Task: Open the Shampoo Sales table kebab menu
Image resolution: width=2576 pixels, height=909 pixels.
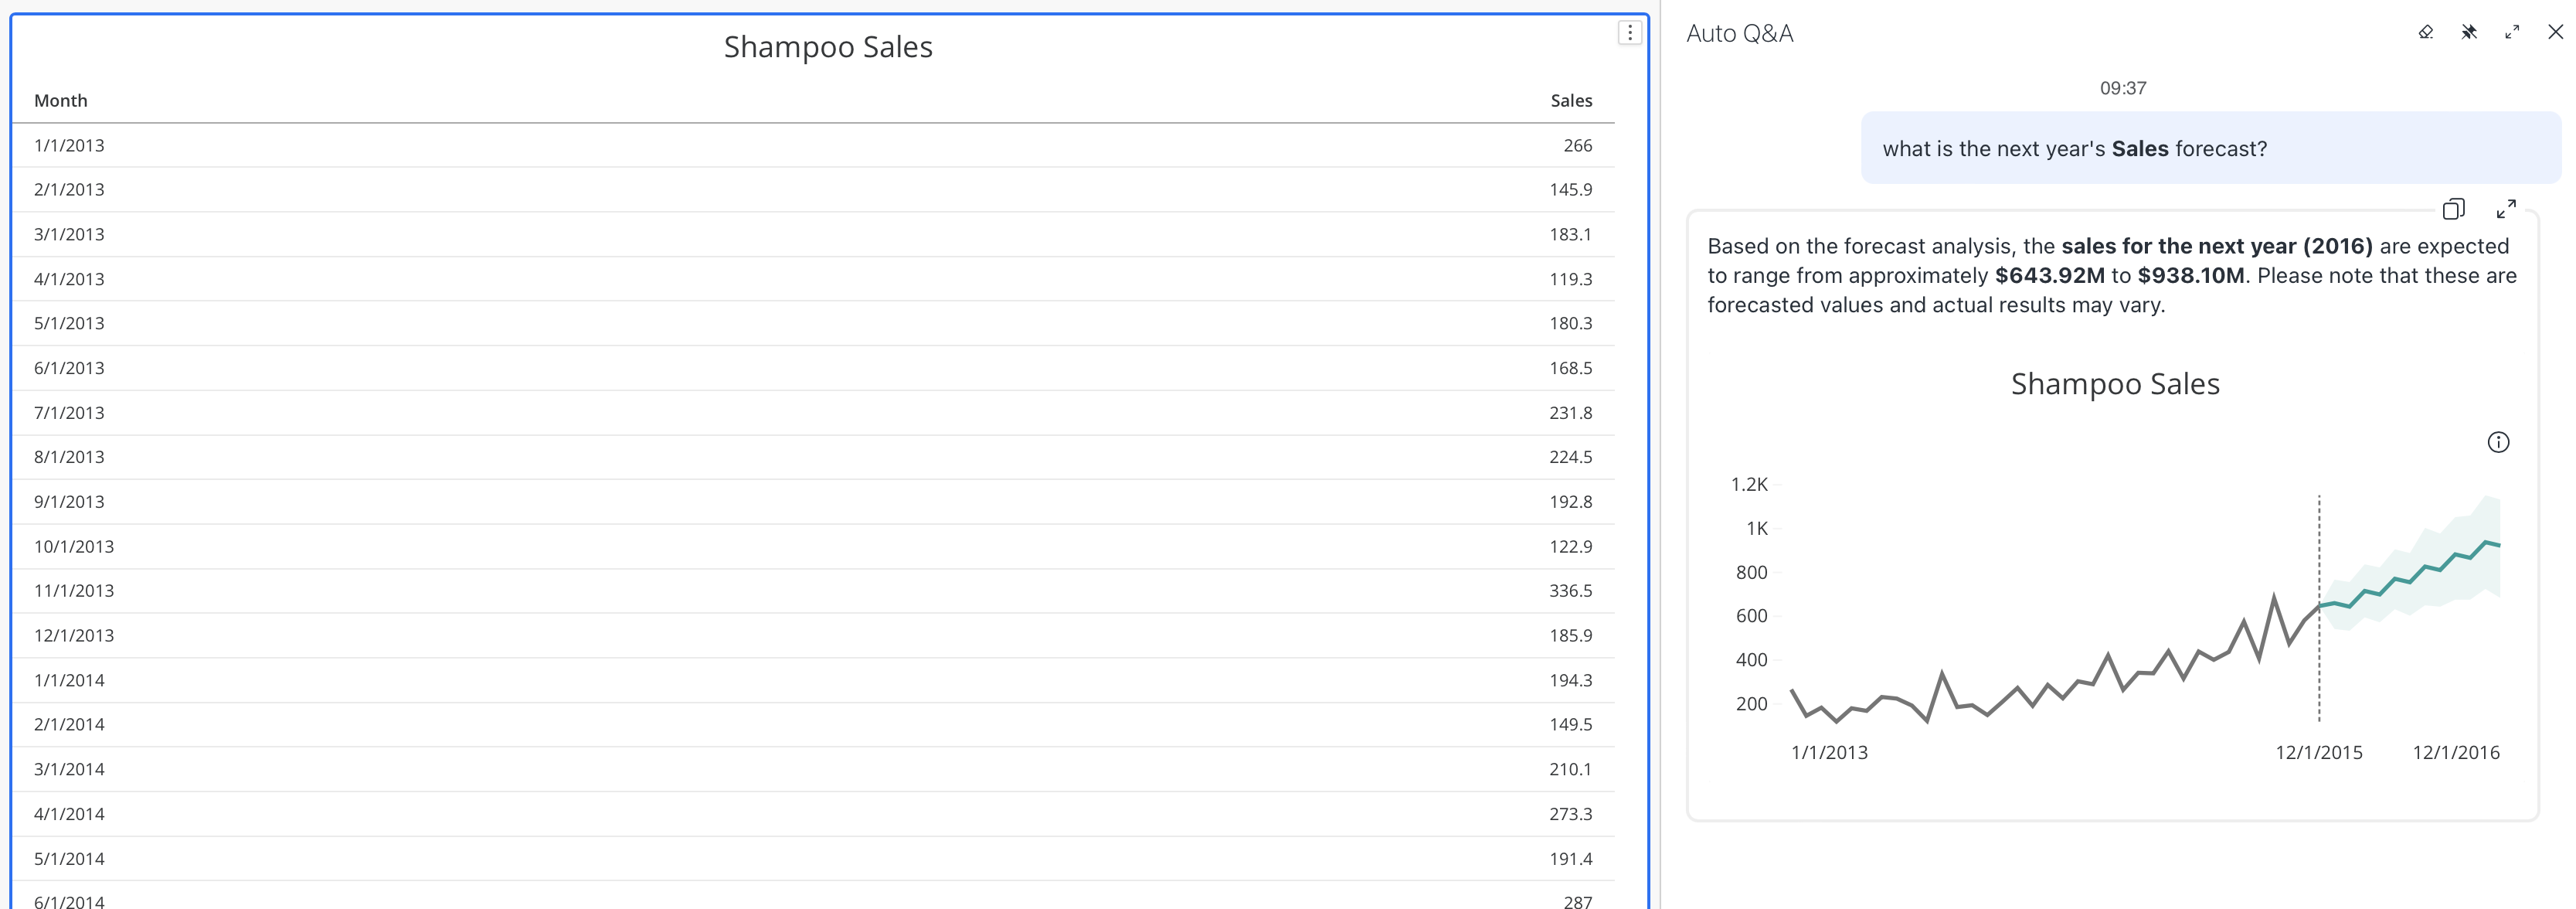Action: [x=1630, y=33]
